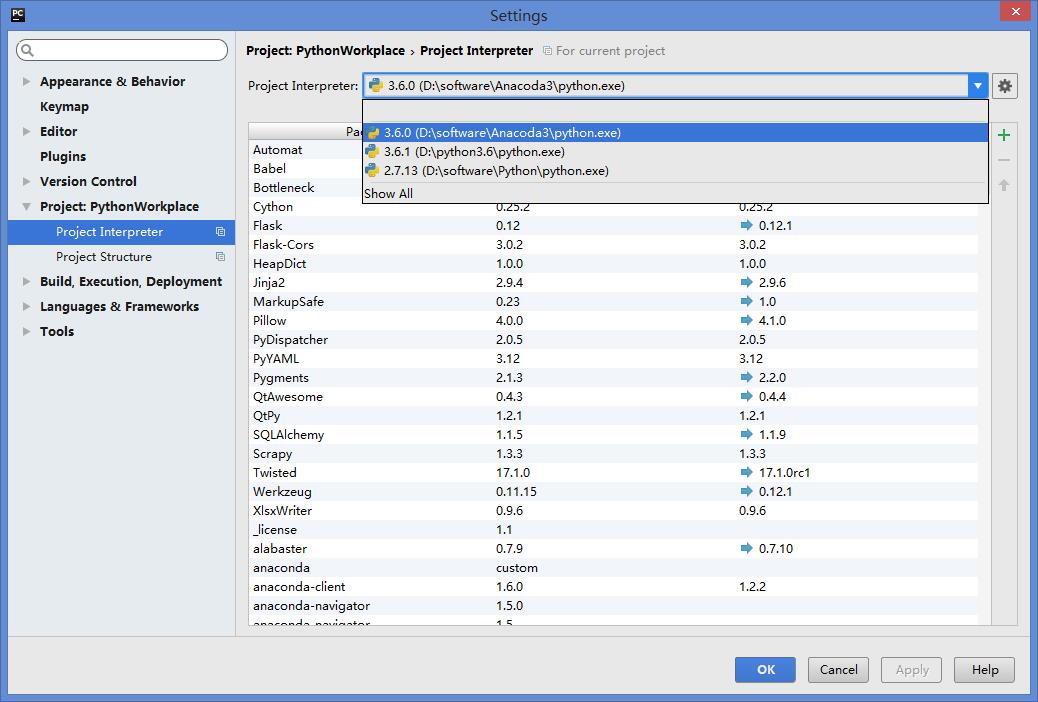
Task: Click upgrade arrow icon in Pillow row
Action: pos(747,321)
